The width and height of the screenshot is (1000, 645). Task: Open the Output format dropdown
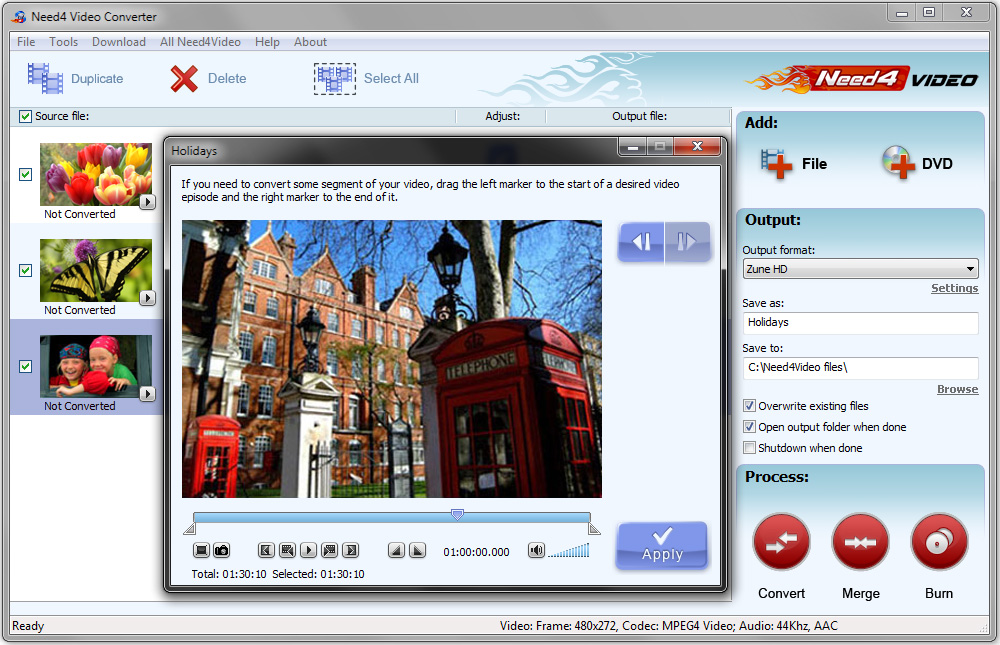click(860, 269)
